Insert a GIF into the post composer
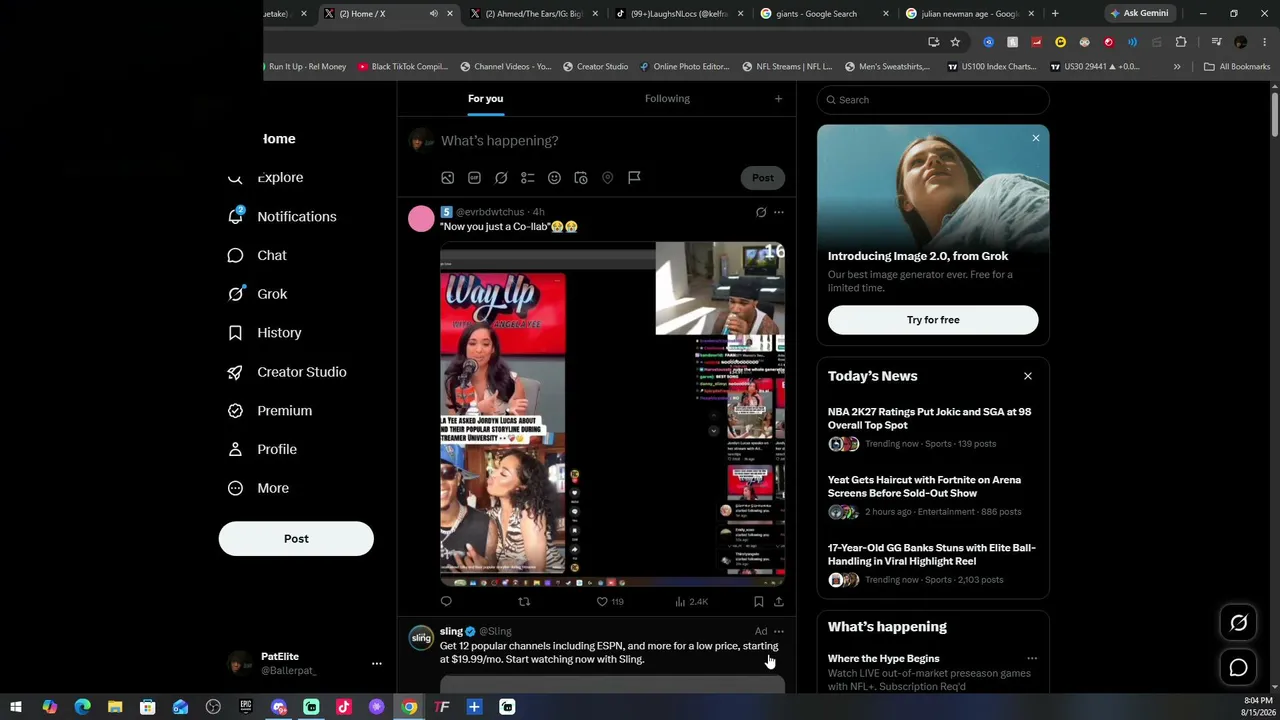 point(474,178)
